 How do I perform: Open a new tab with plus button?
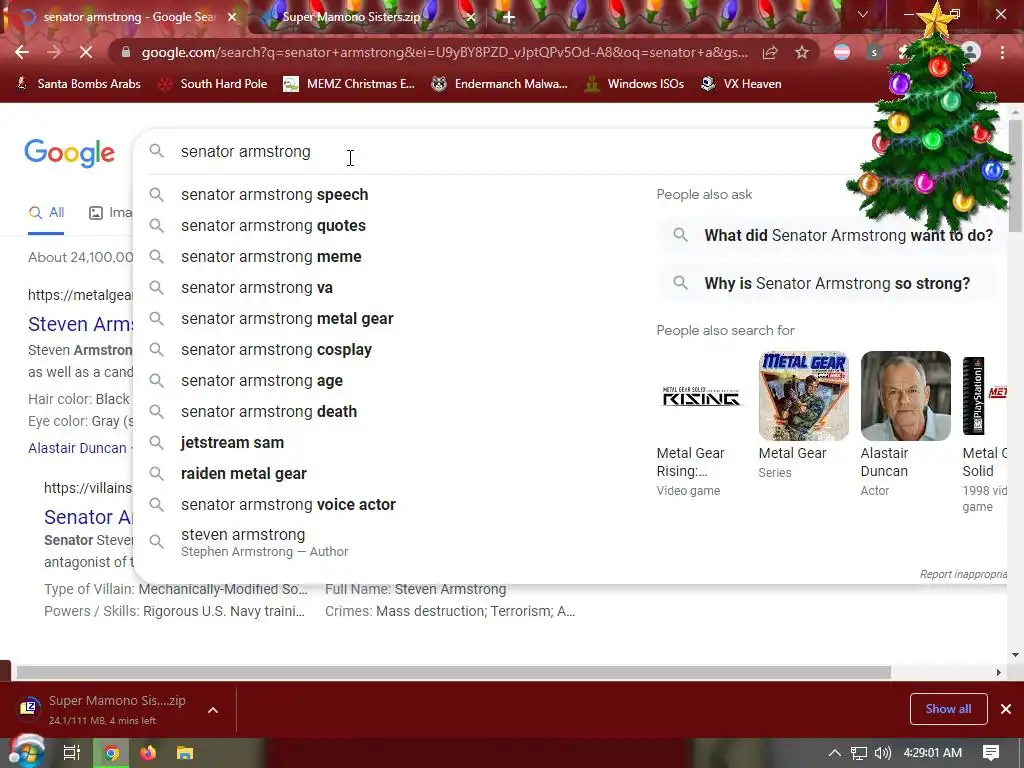[x=509, y=17]
